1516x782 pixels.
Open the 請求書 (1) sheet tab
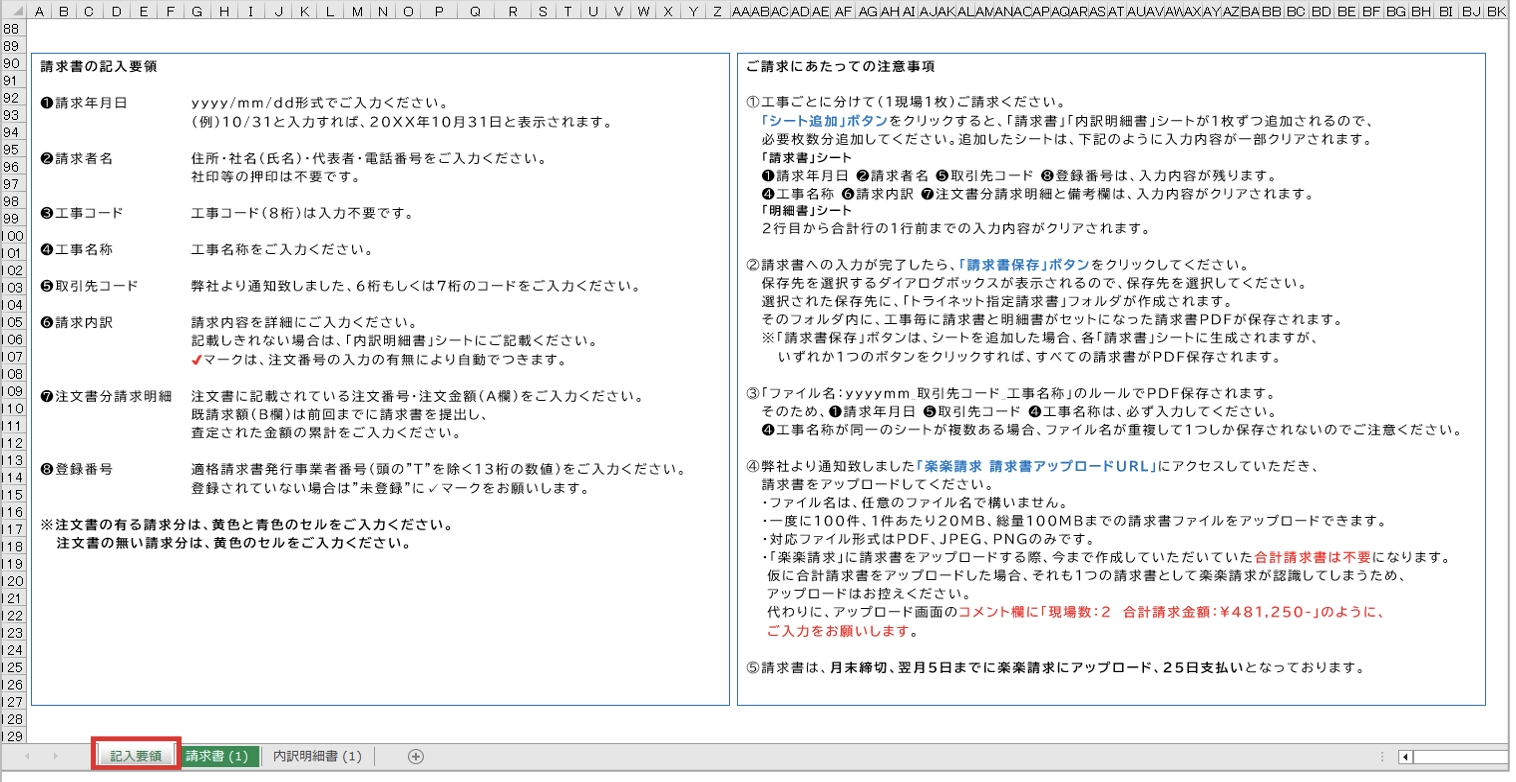point(217,757)
